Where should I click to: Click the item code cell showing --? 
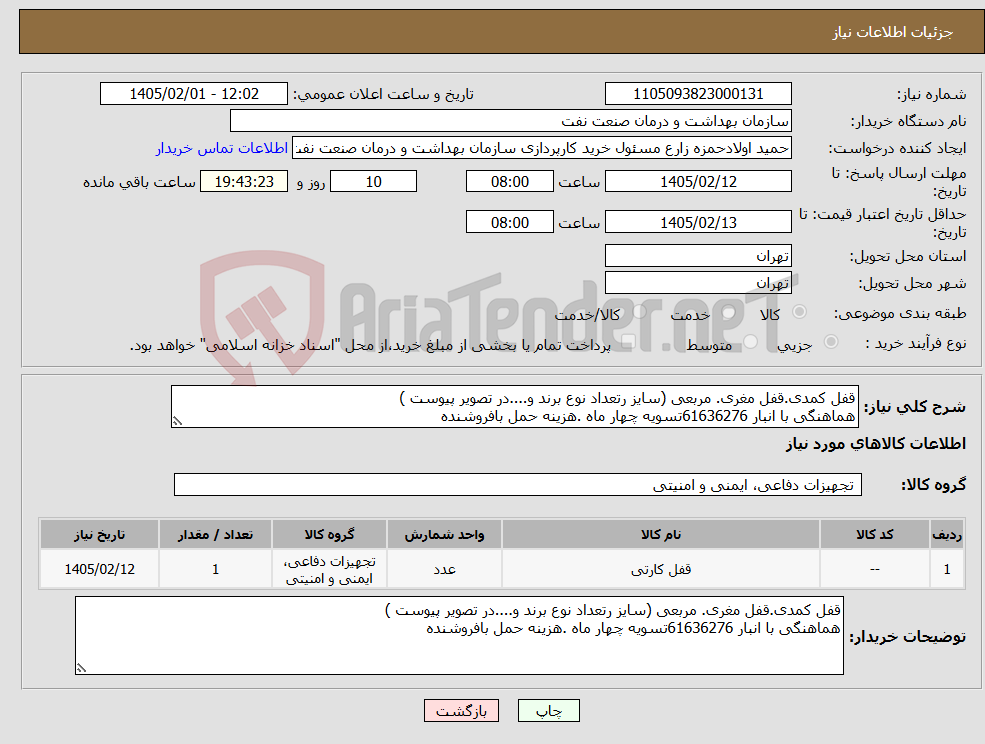[x=874, y=569]
